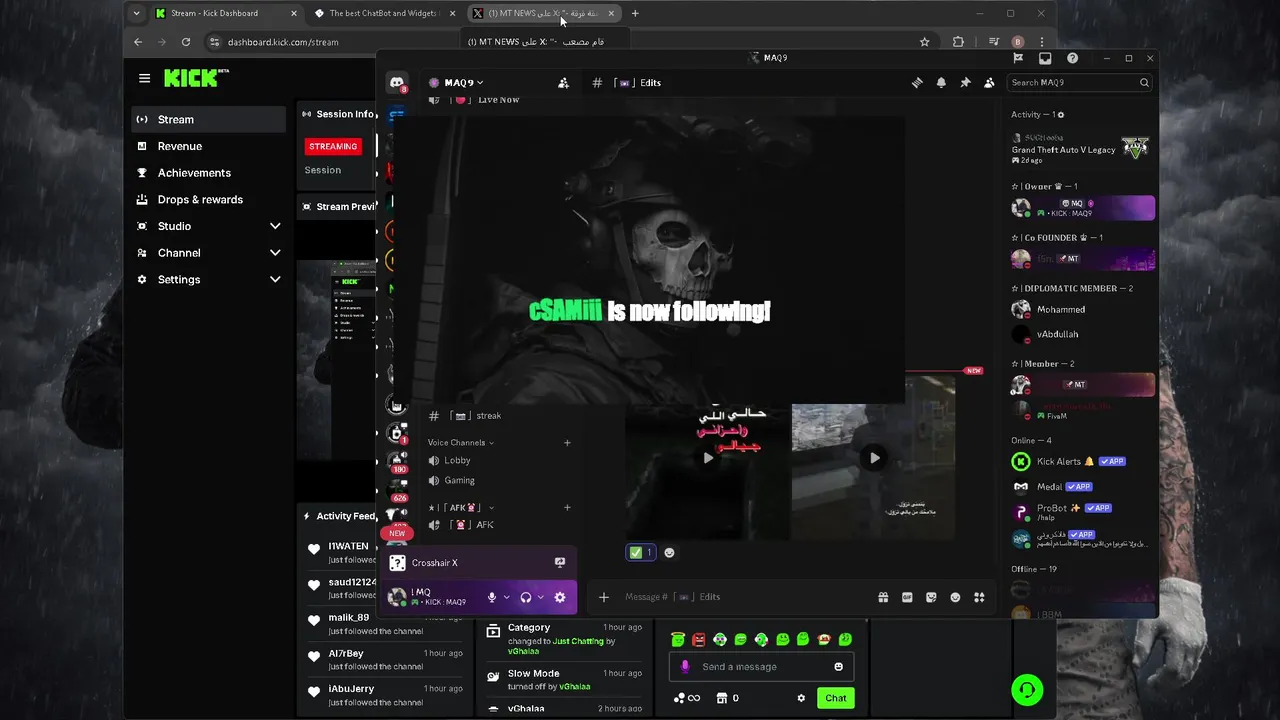The height and width of the screenshot is (720, 1280).
Task: Open Discord help question mark icon
Action: tap(1072, 58)
